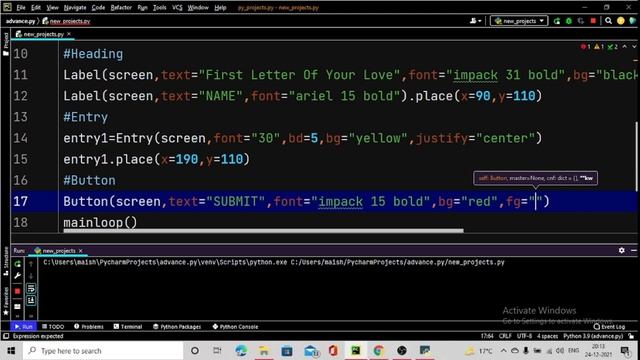Click the taskbar search box
This screenshot has width=640, height=360.
click(x=103, y=351)
